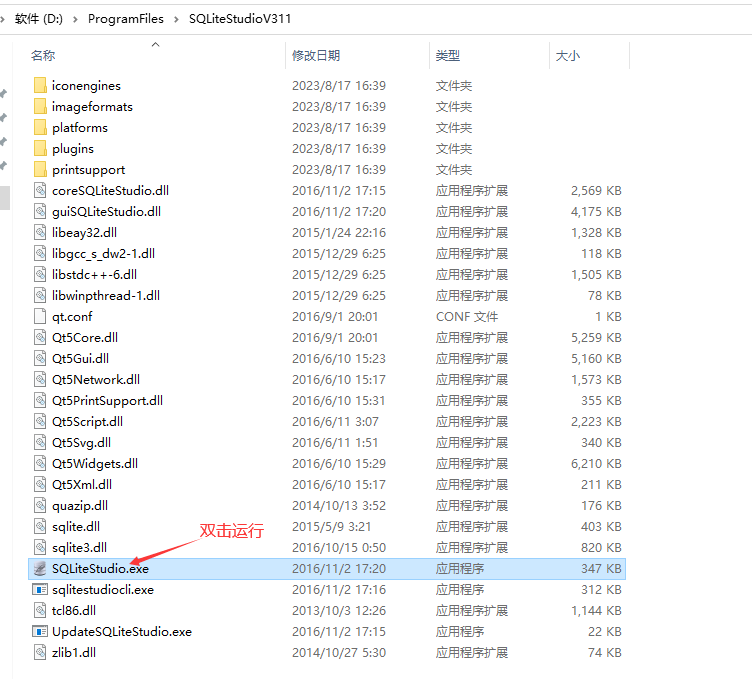Select the SQLiteStudio.exe file name
This screenshot has width=752, height=679.
tap(100, 569)
